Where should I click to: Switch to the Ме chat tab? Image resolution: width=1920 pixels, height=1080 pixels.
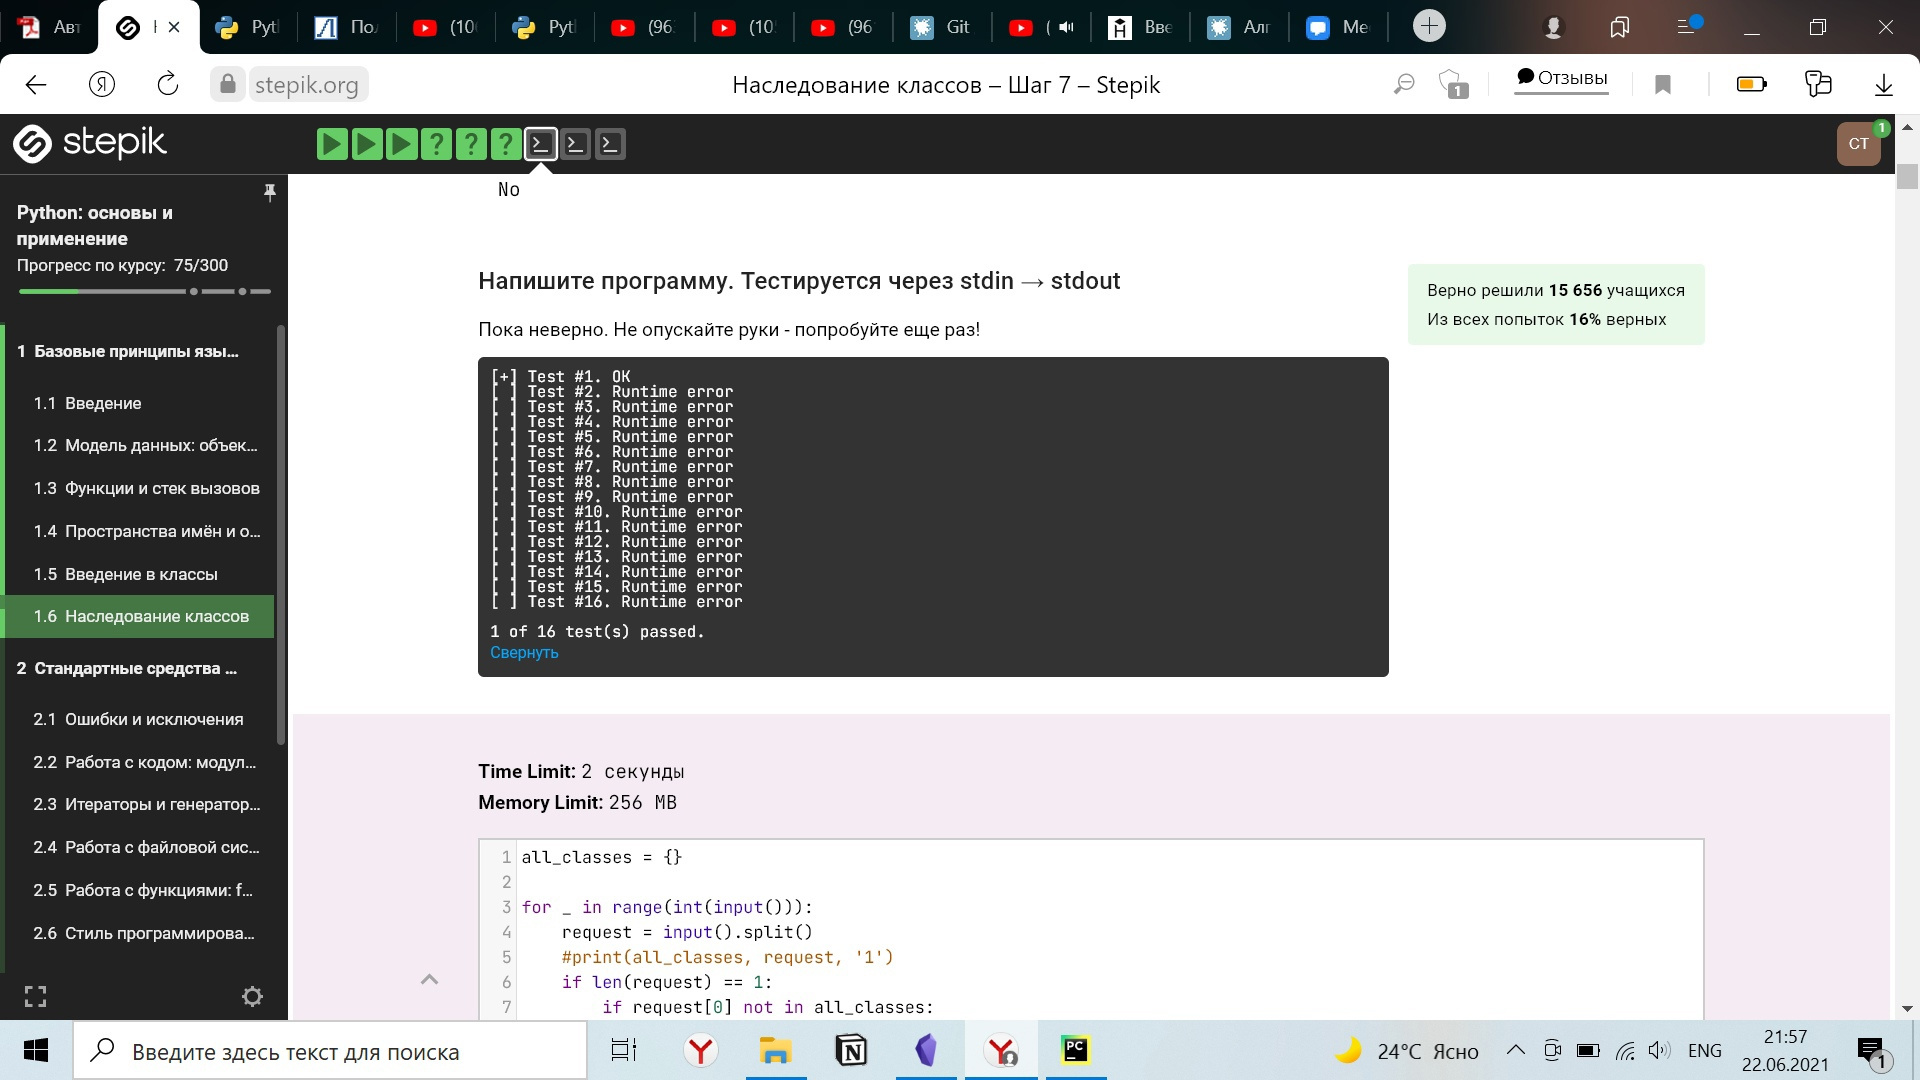point(1338,27)
